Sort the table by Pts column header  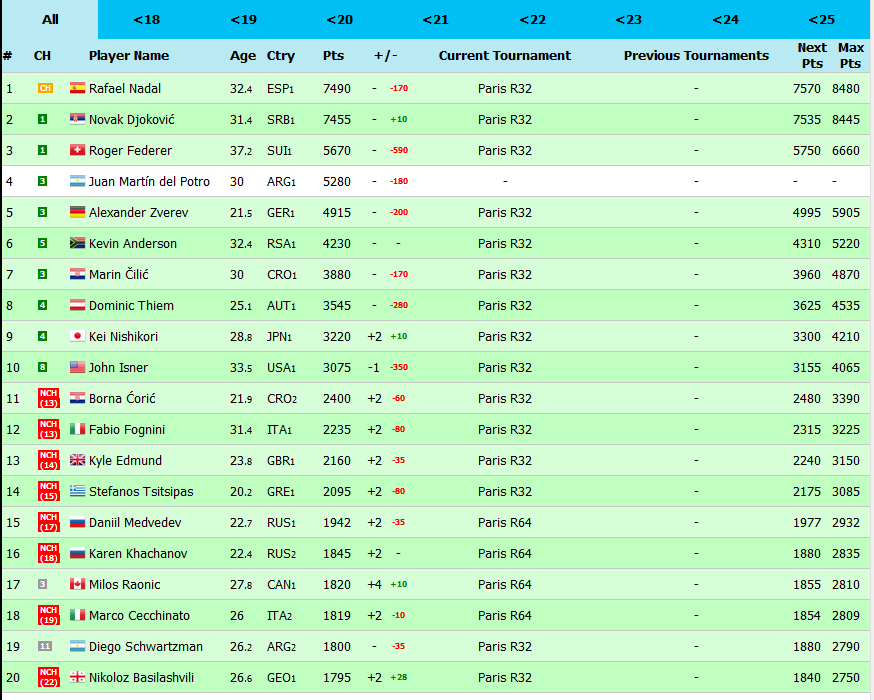(x=334, y=56)
